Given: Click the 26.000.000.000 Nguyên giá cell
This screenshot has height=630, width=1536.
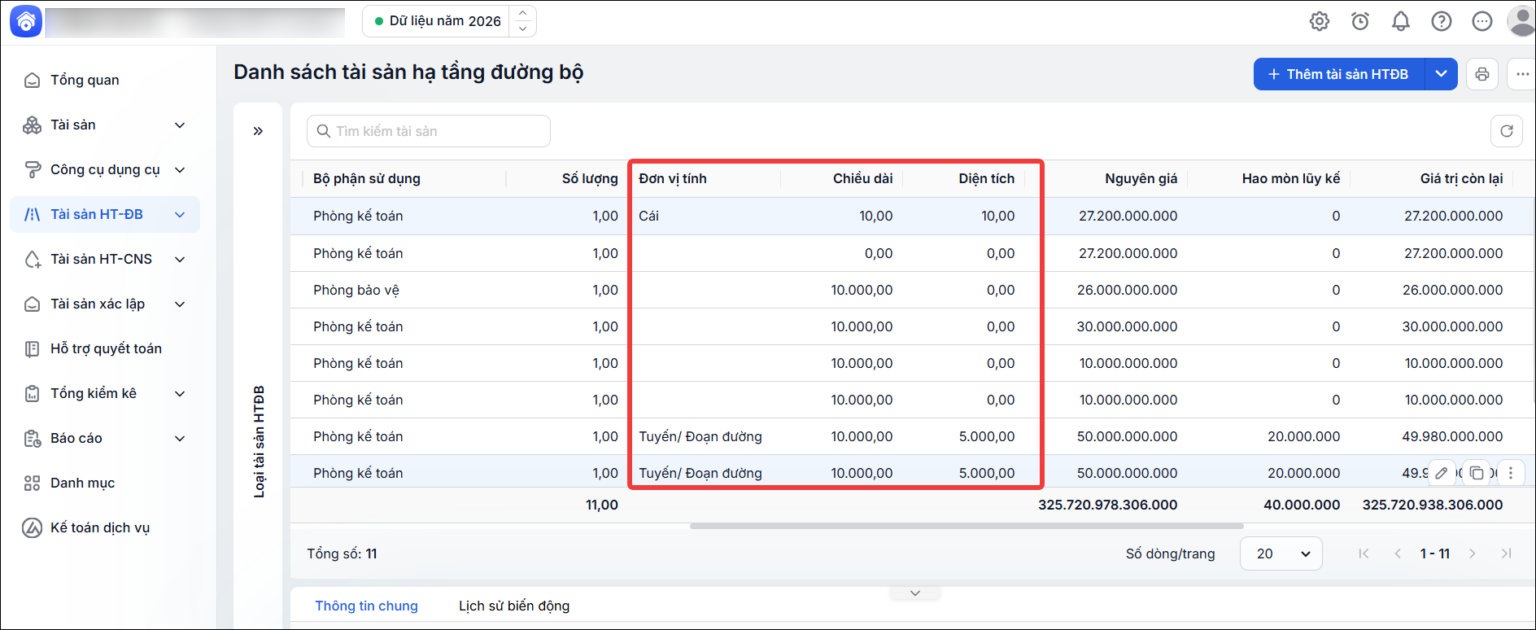Looking at the screenshot, I should (x=1128, y=290).
